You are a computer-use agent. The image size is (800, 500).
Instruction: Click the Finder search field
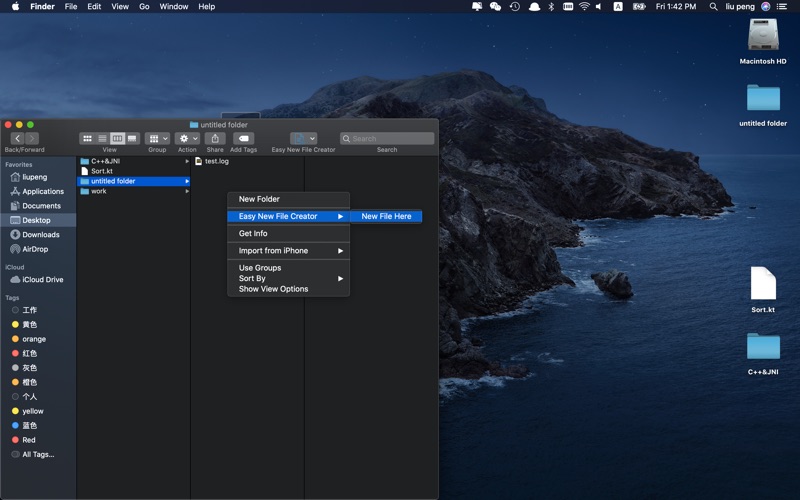click(x=387, y=138)
